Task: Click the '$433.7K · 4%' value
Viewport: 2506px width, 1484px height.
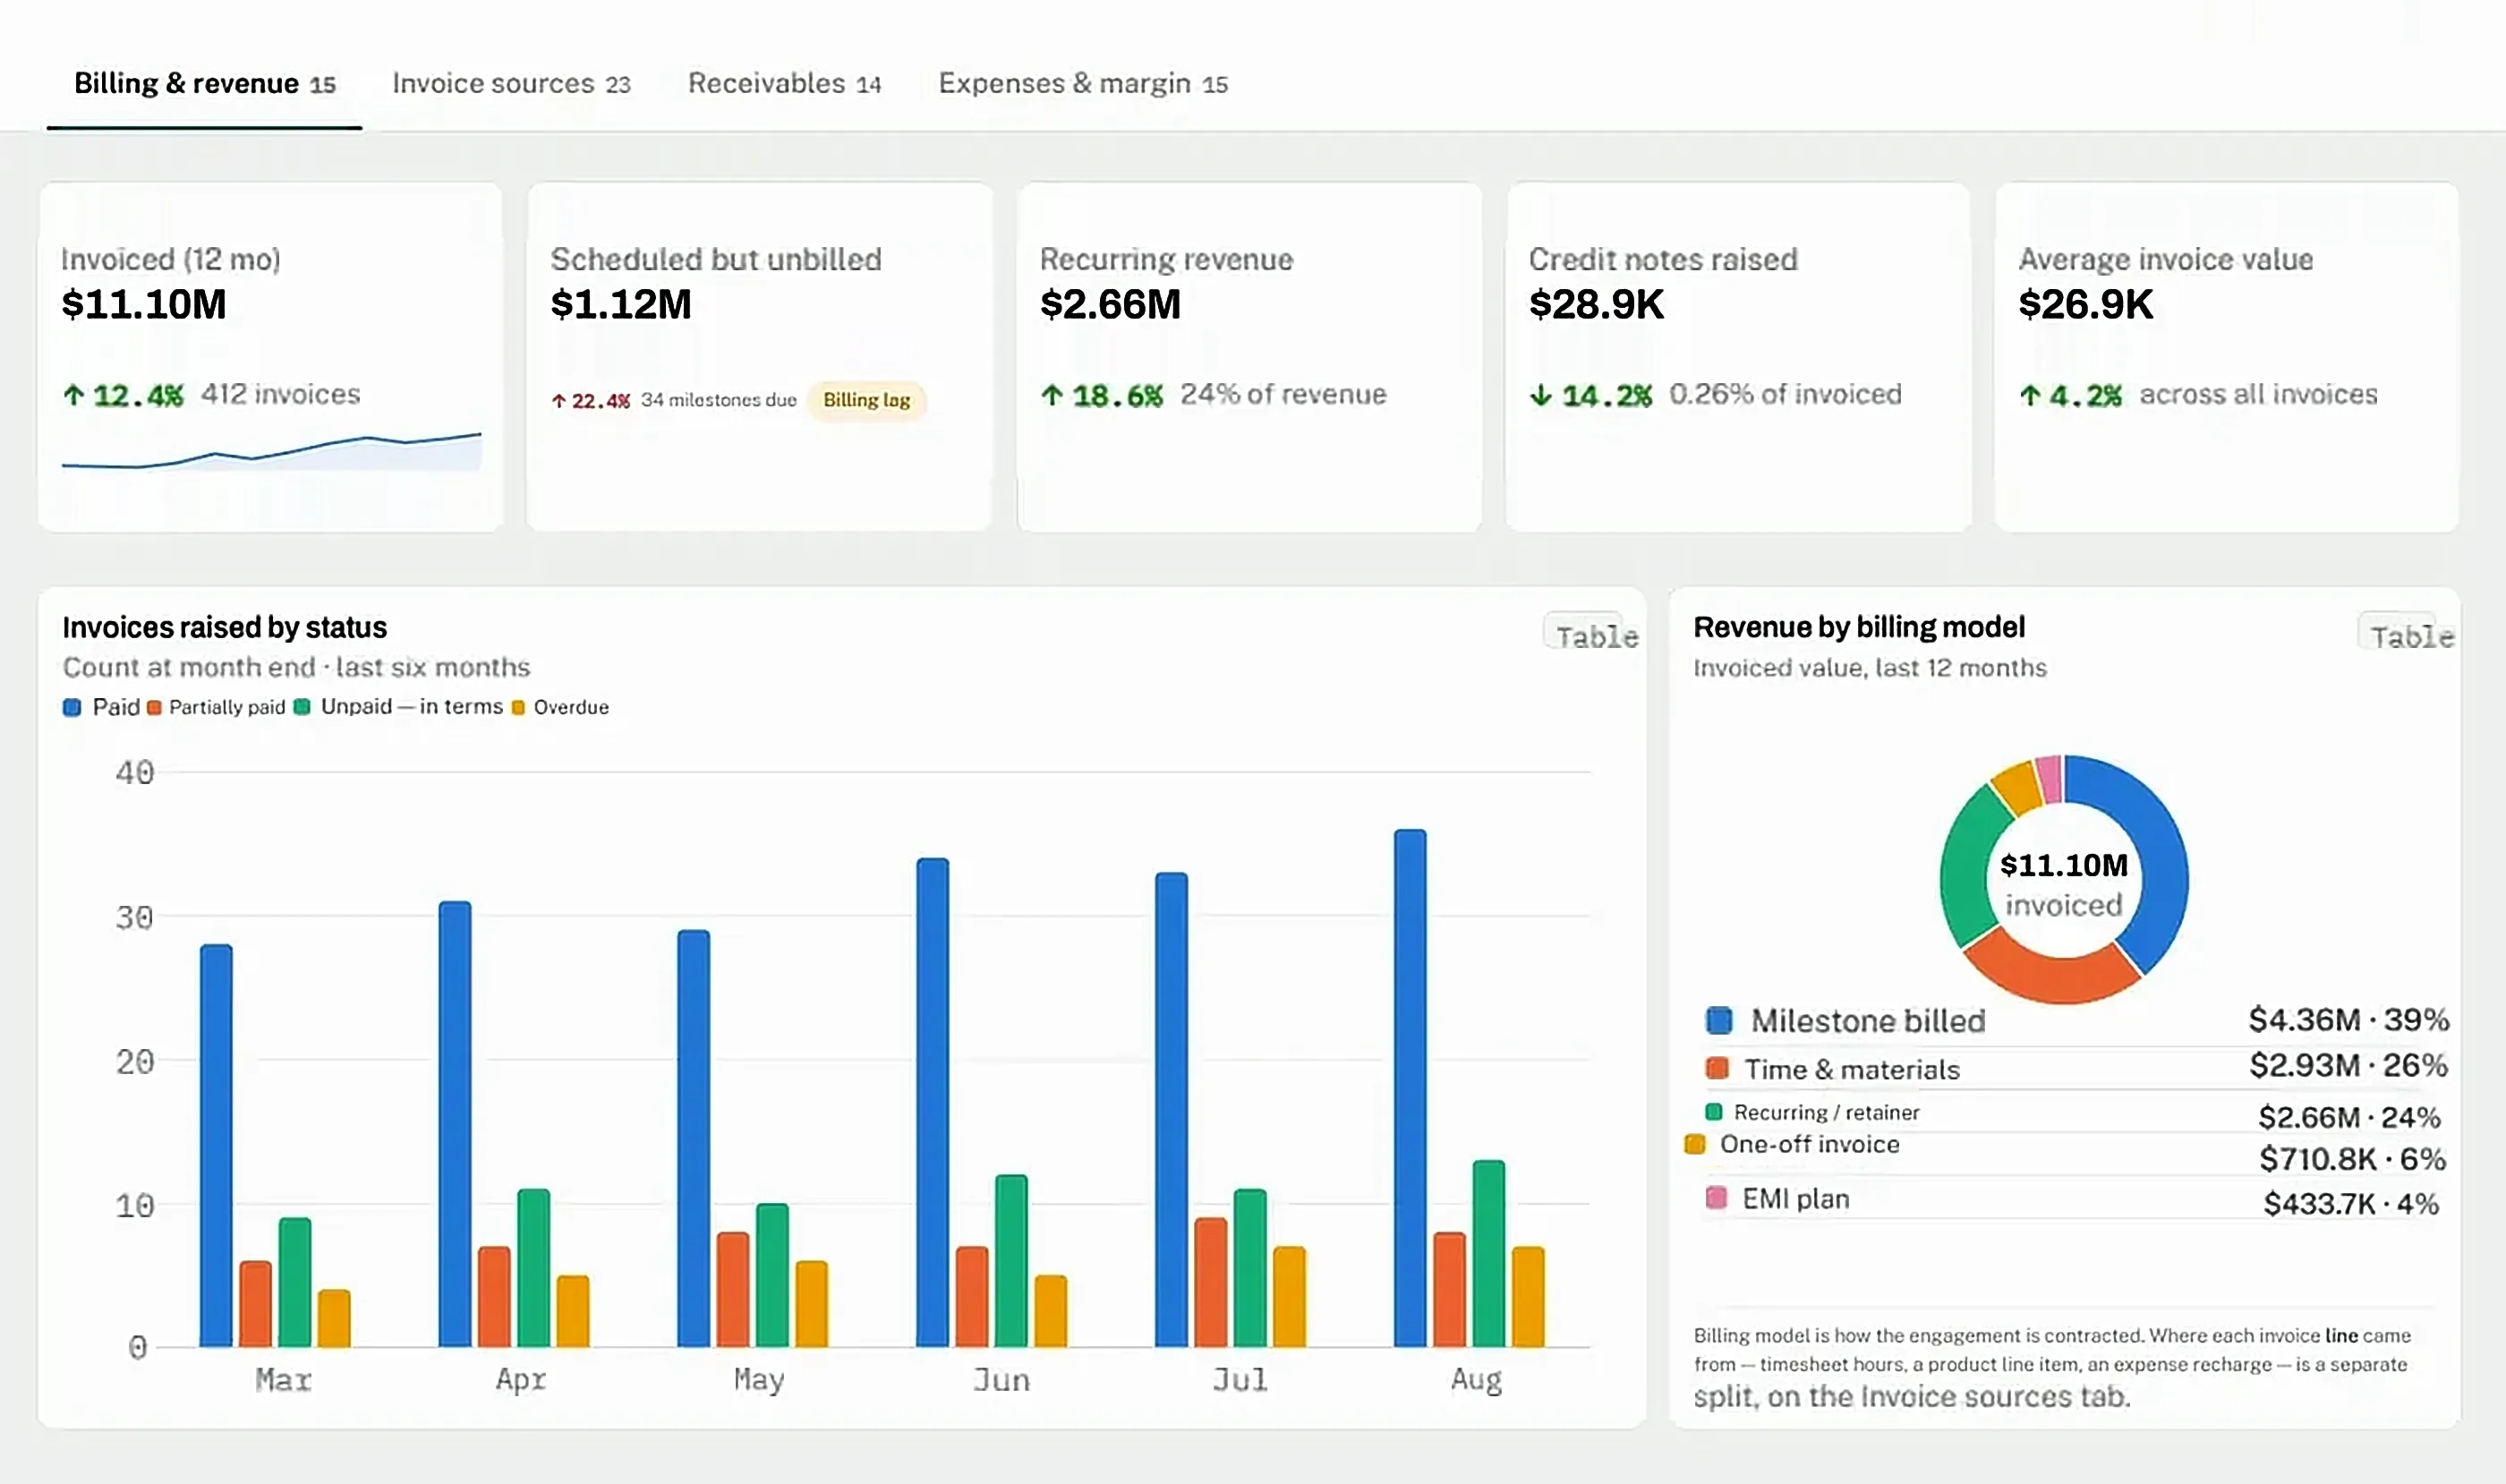Action: click(2352, 1203)
